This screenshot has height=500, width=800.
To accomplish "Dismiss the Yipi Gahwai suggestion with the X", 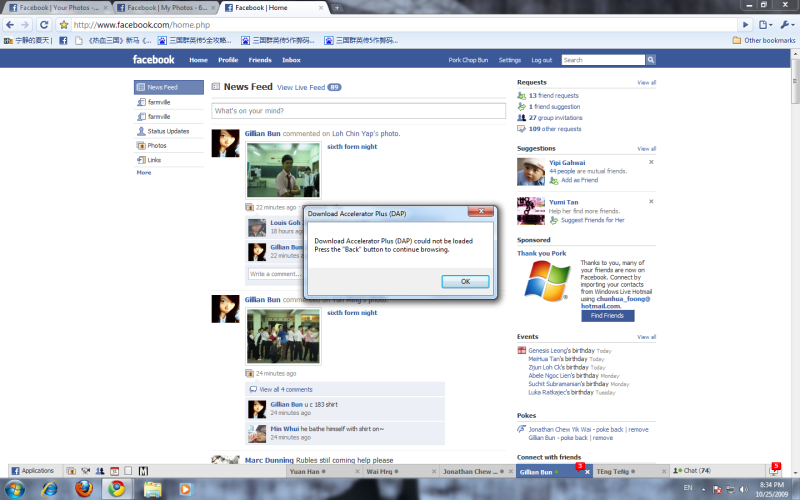I will [651, 162].
